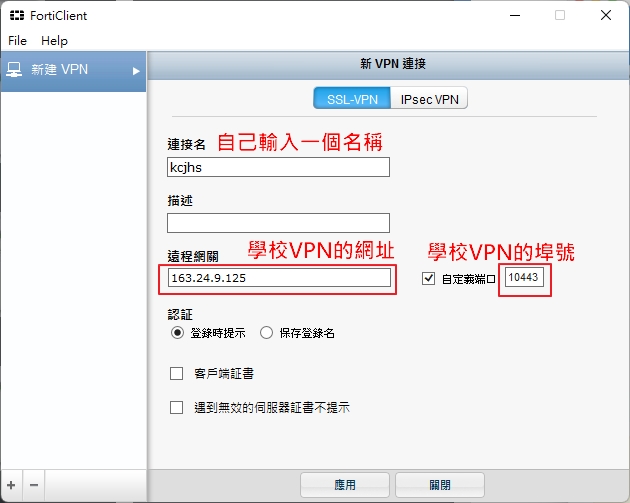Add a new connection with plus icon
The image size is (630, 503).
click(x=11, y=485)
